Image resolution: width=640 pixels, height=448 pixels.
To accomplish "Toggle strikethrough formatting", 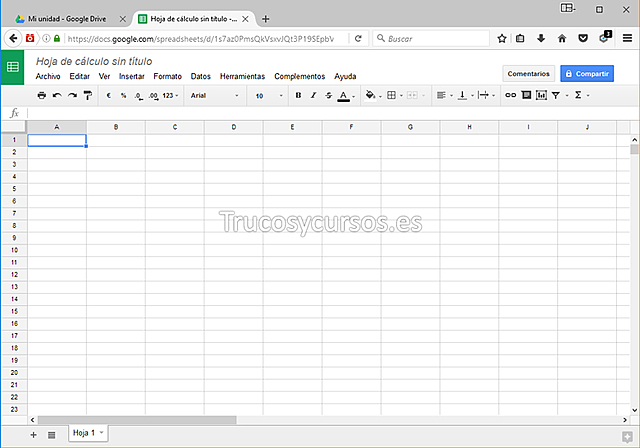I will coord(329,95).
